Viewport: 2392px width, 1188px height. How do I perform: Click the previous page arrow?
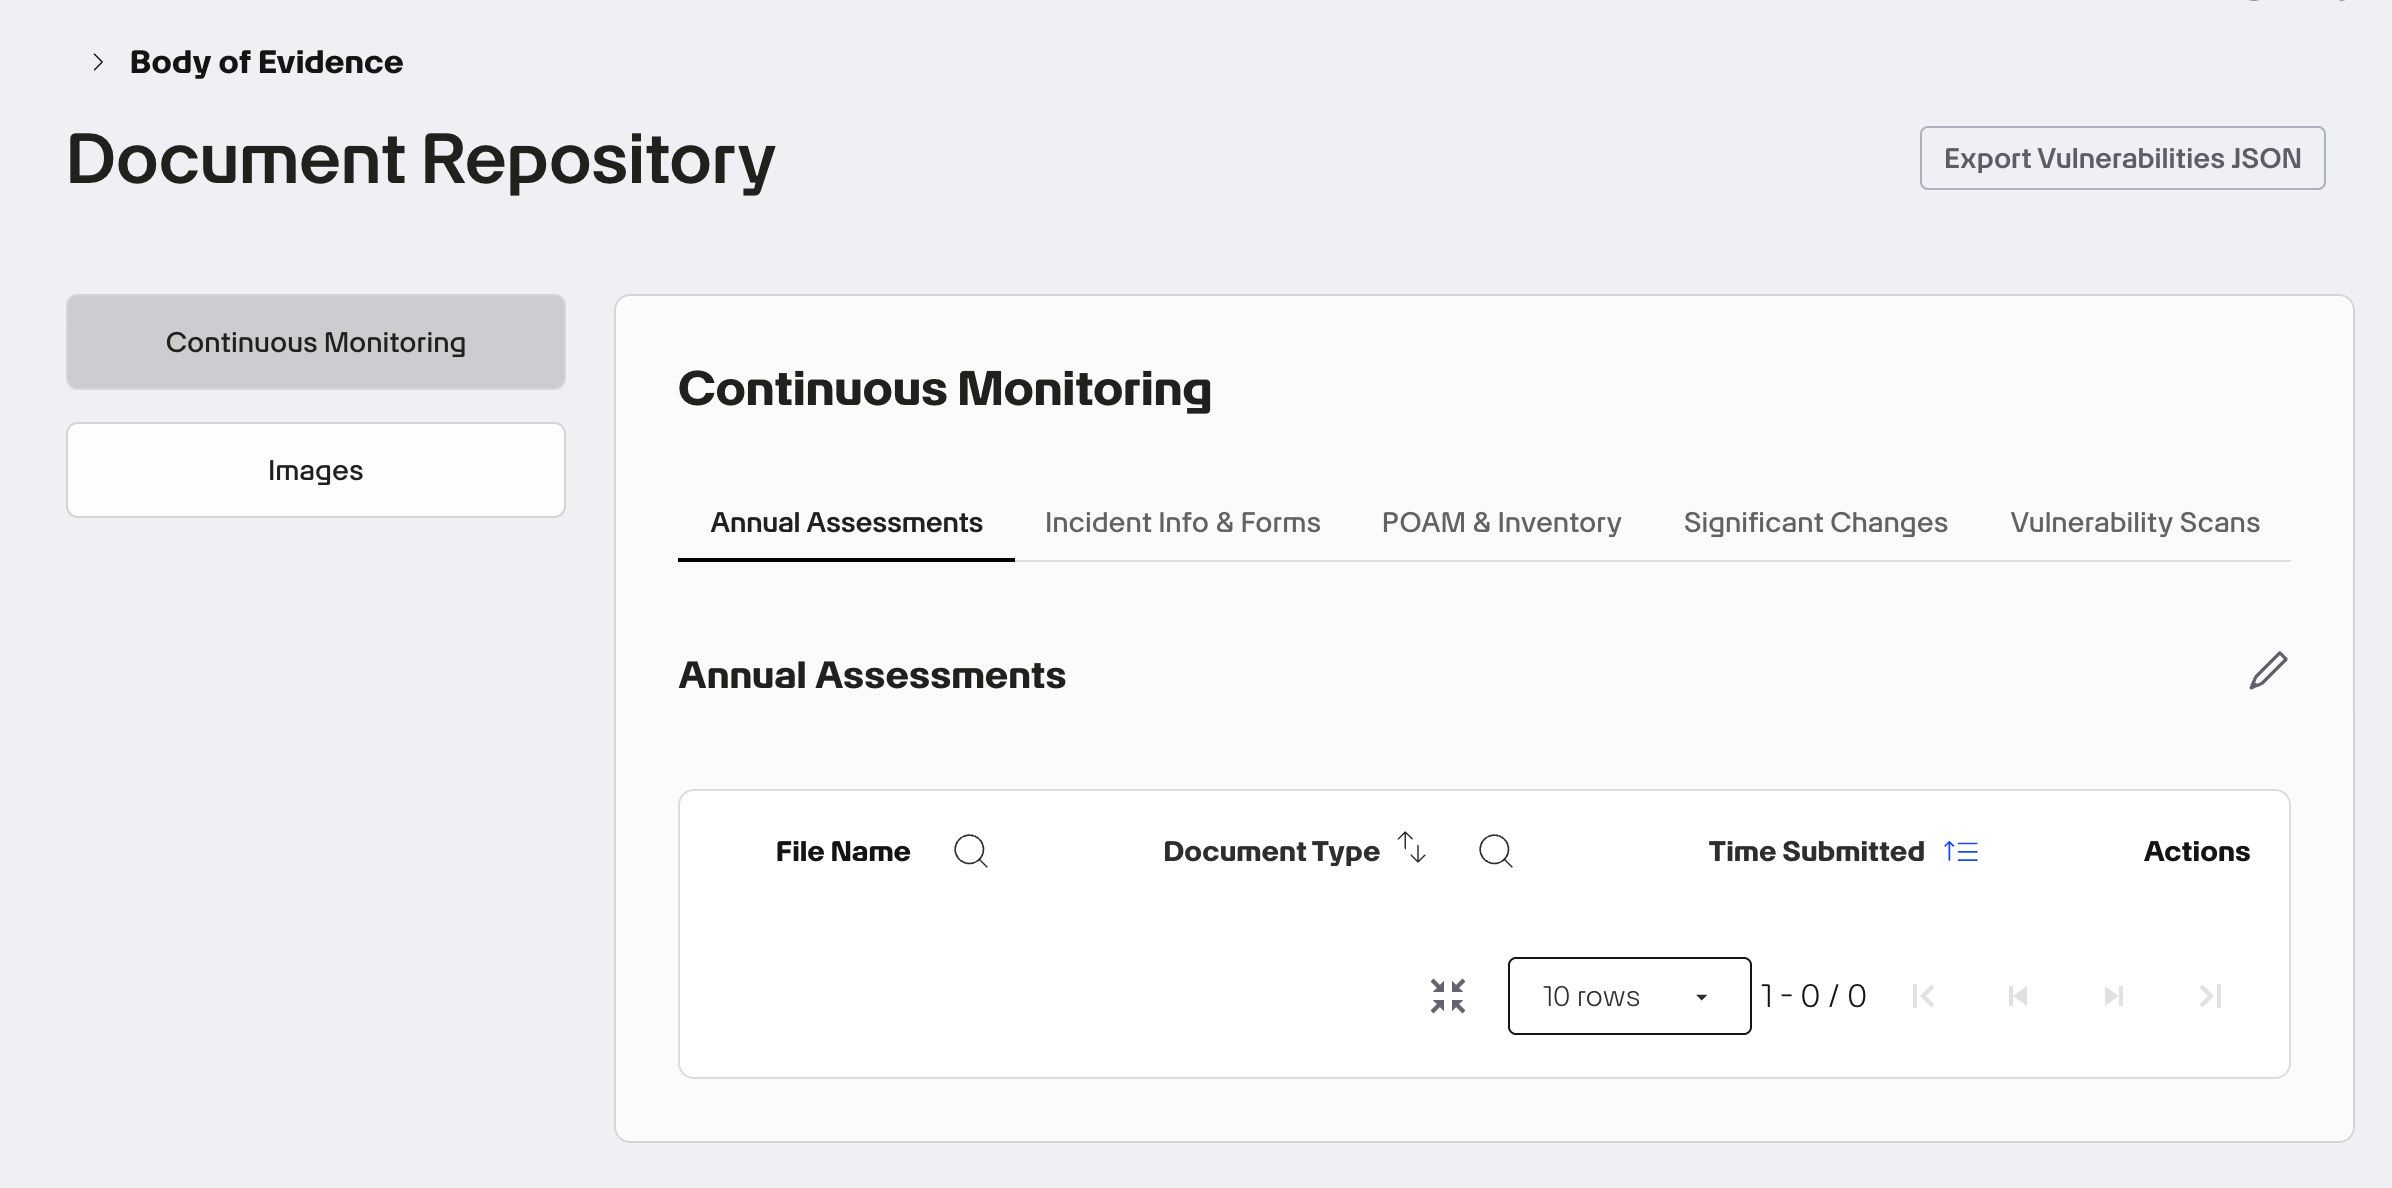[2018, 996]
